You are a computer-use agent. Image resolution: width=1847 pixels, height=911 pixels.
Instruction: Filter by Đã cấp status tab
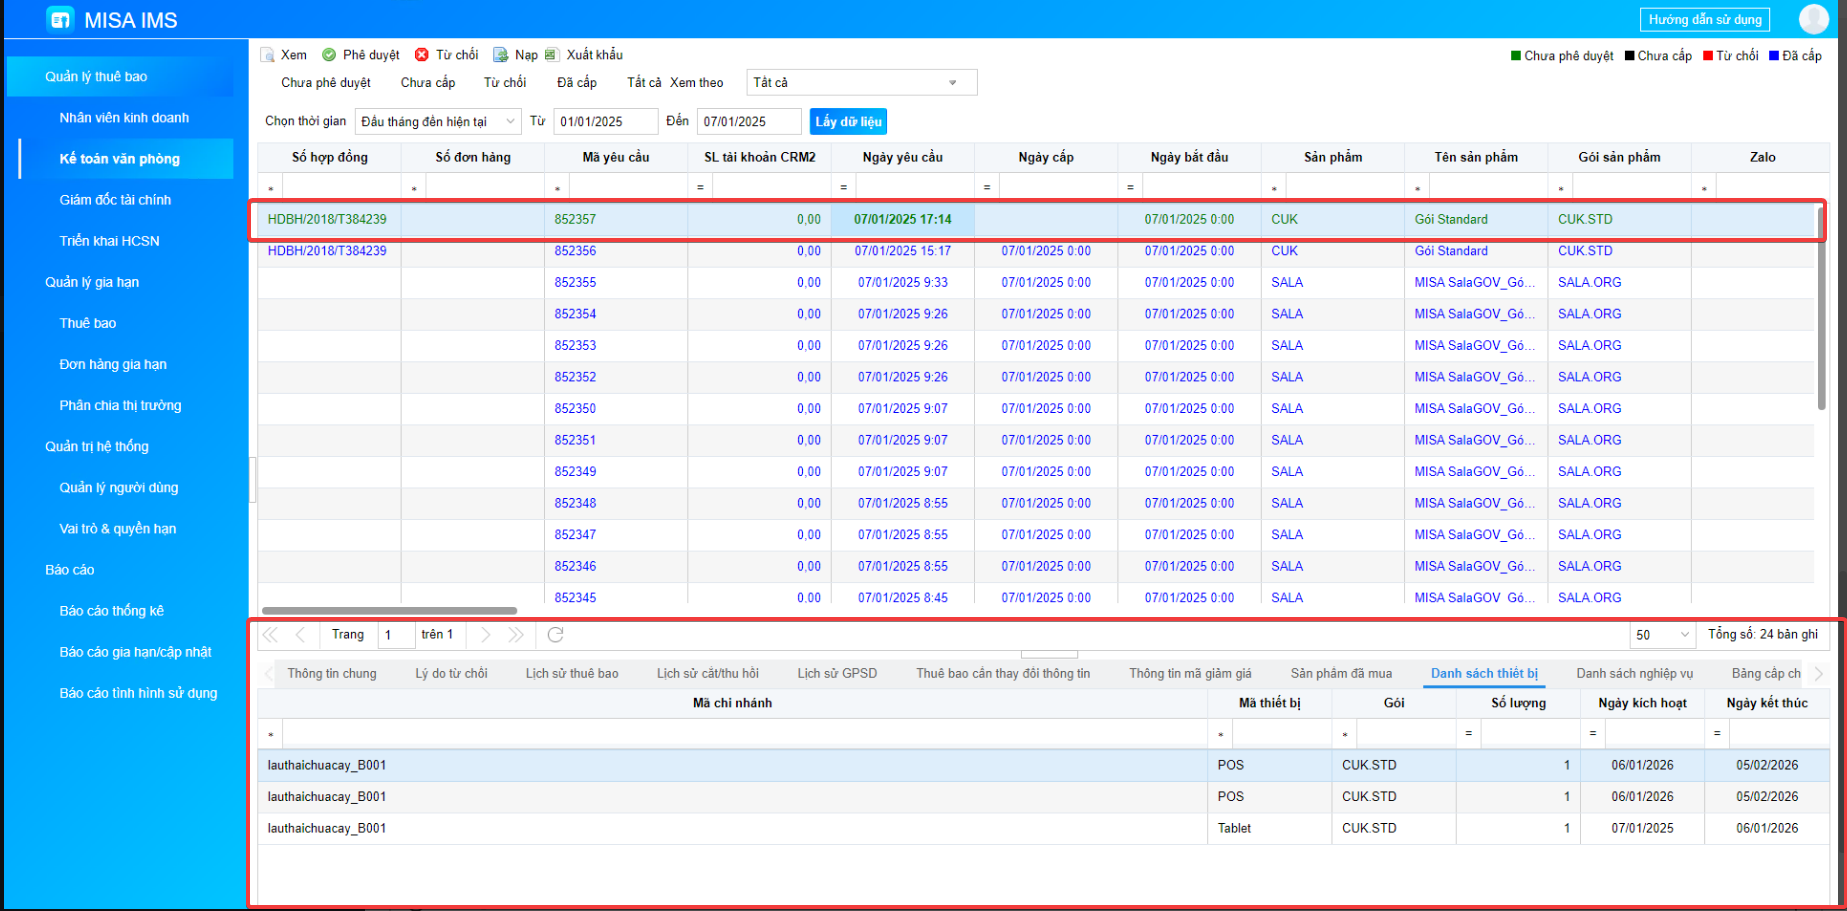(x=577, y=83)
